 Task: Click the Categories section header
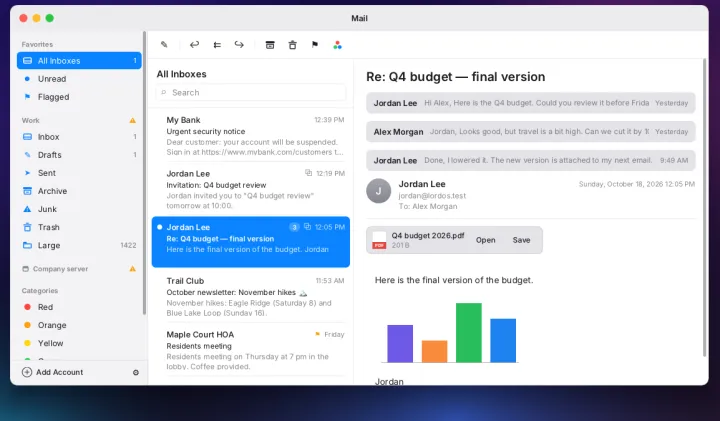coord(39,291)
